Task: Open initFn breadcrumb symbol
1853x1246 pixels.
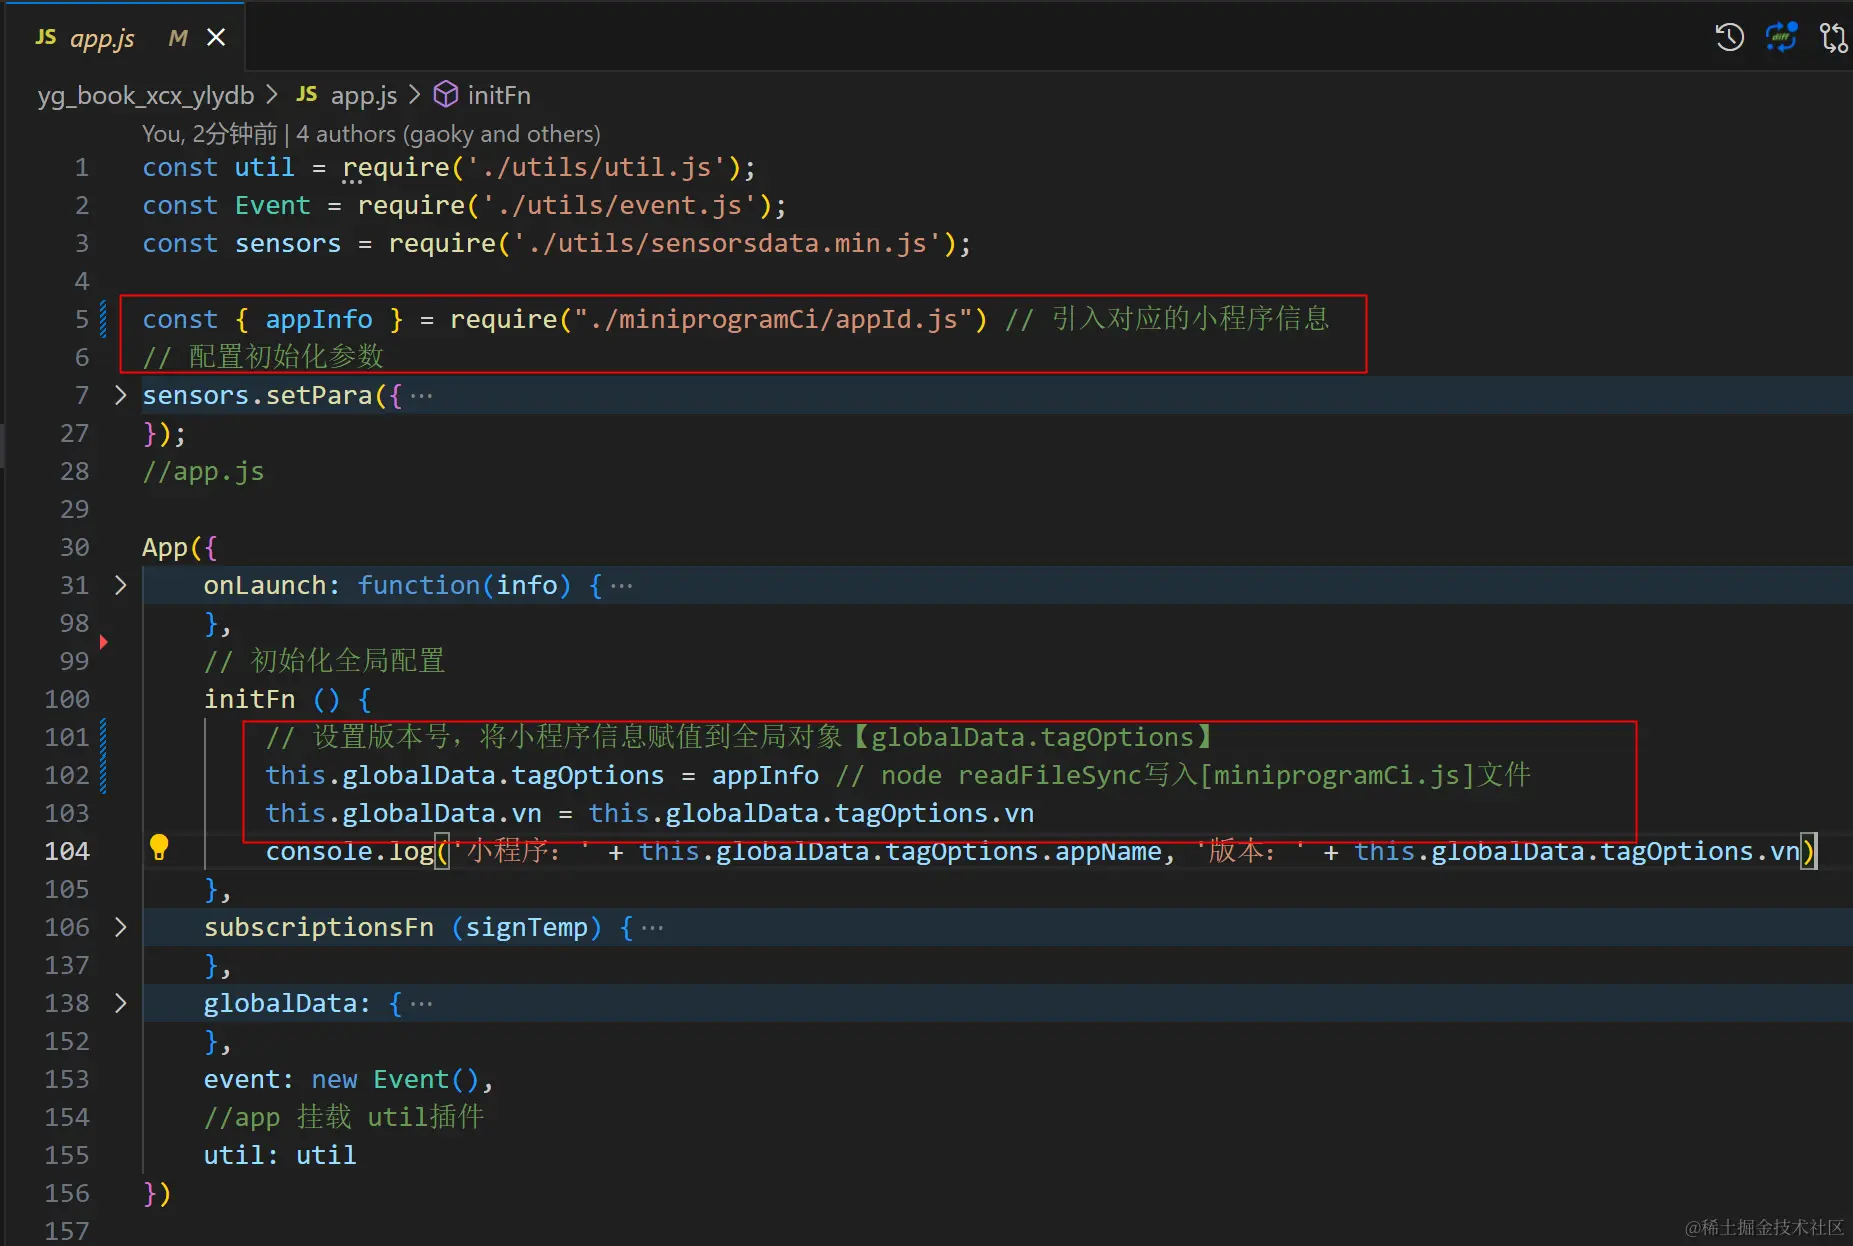Action: pyautogui.click(x=499, y=95)
